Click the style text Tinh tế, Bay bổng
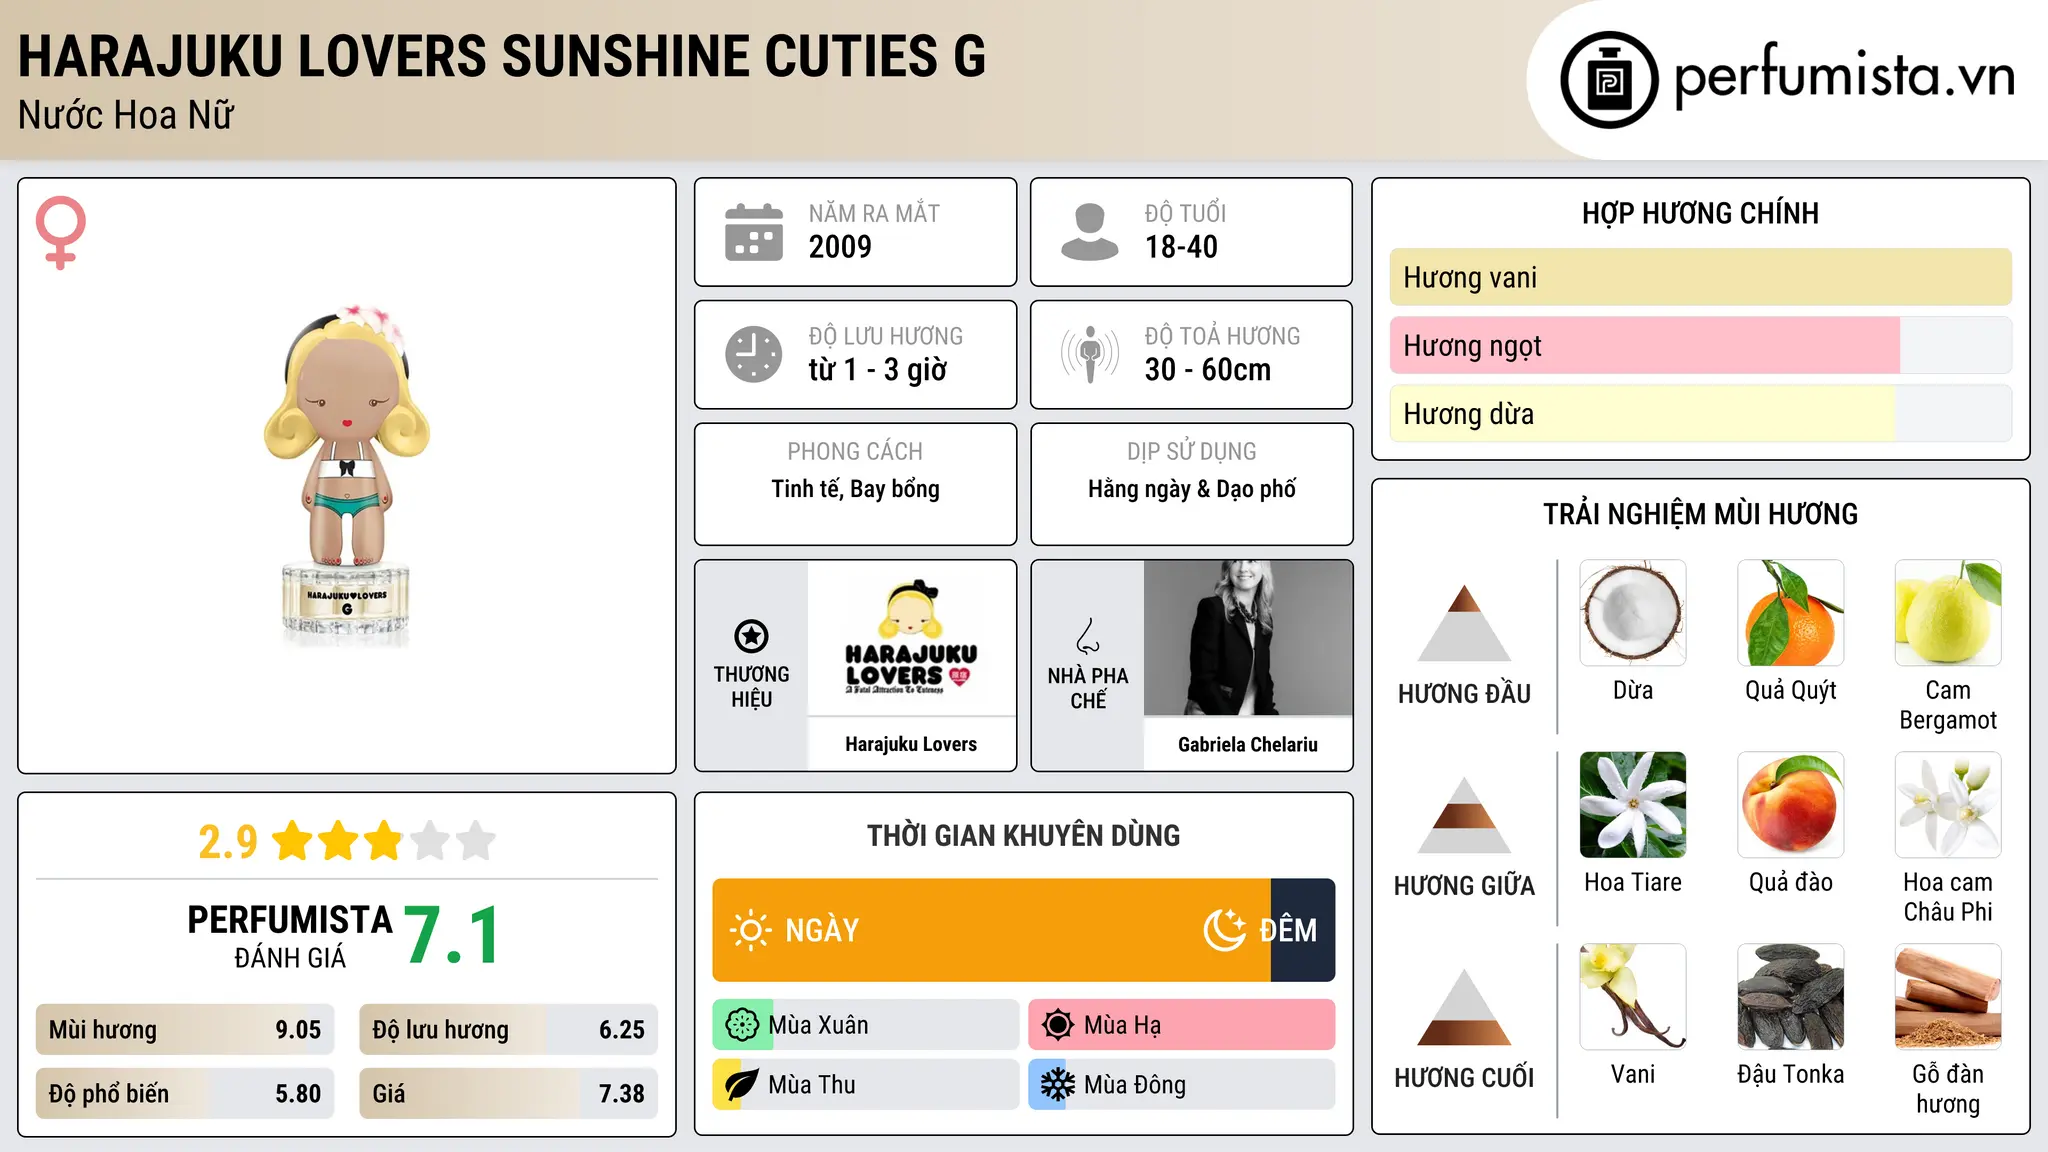This screenshot has height=1152, width=2048. tap(855, 489)
